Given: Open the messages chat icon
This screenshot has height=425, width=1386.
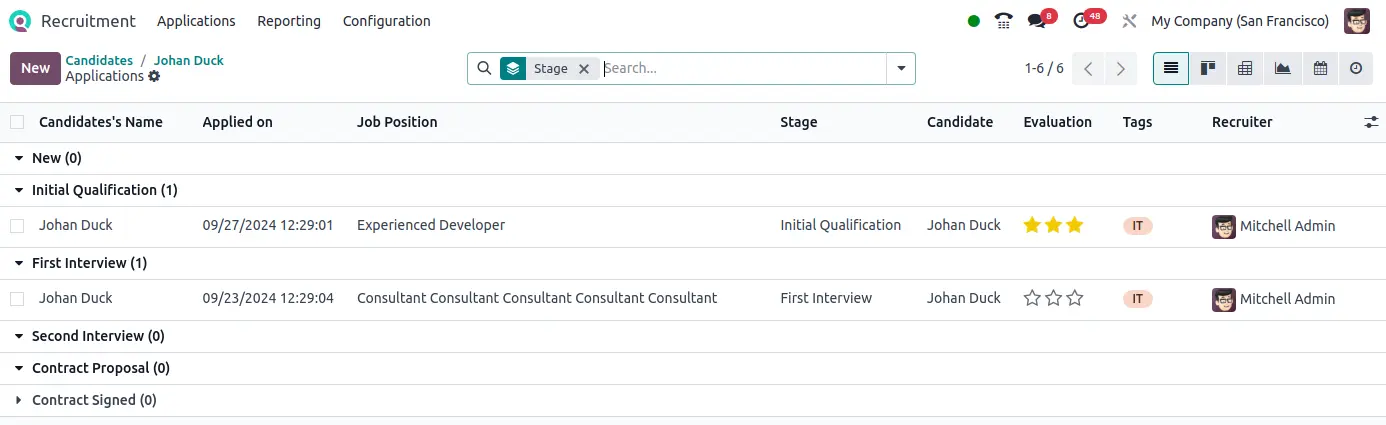Looking at the screenshot, I should 1037,21.
